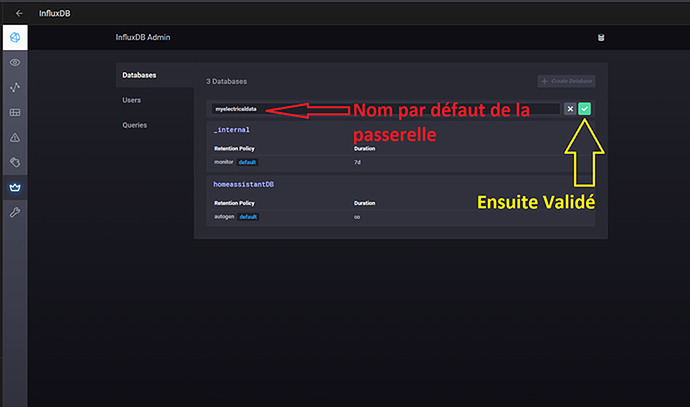Open Host List eye icon in sidebar
Screen dimensions: 690x407
(x=15, y=62)
